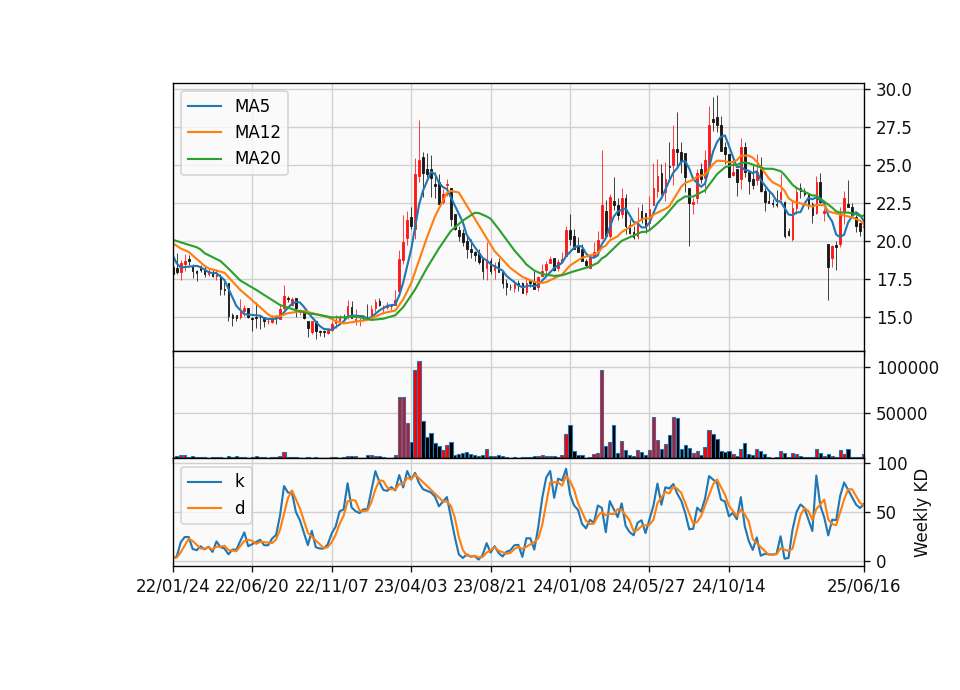
Task: Click the orange d legend line sample
Action: (x=204, y=508)
